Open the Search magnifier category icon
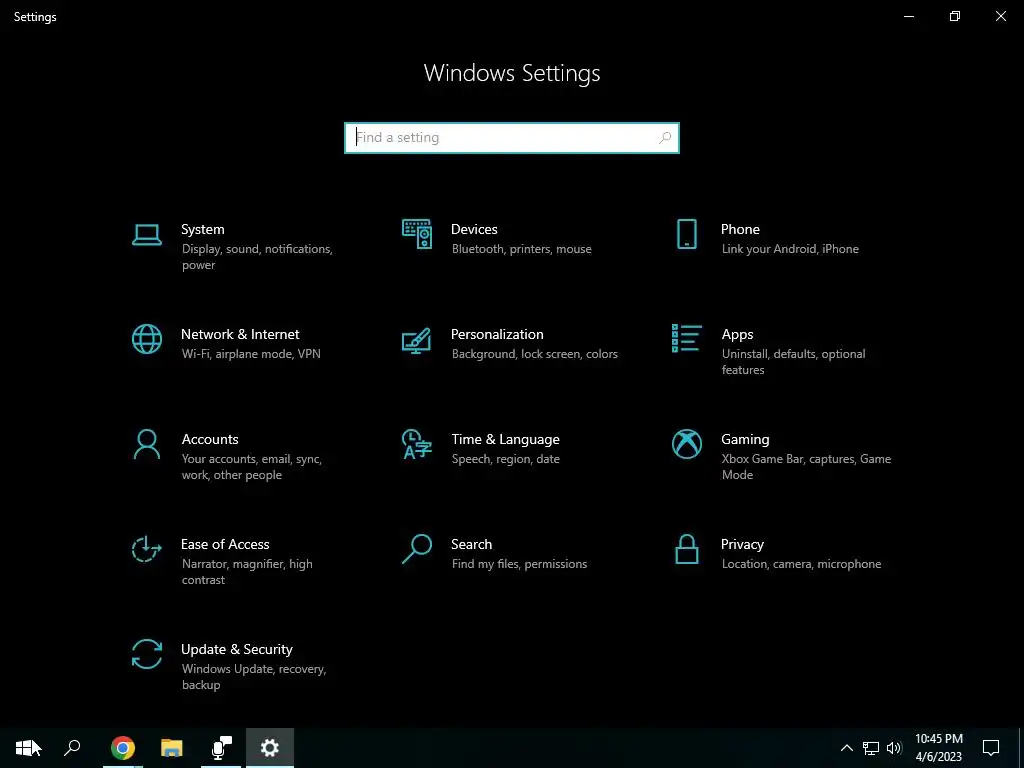 click(x=417, y=549)
